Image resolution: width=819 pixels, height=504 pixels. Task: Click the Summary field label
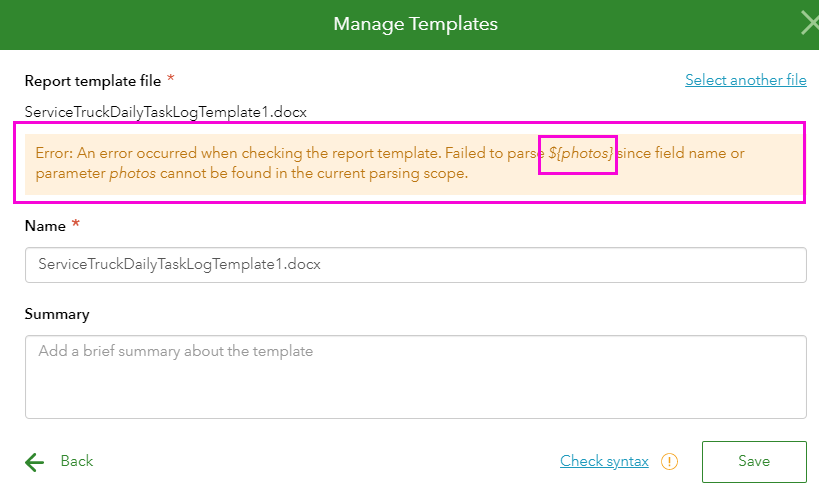click(x=57, y=314)
